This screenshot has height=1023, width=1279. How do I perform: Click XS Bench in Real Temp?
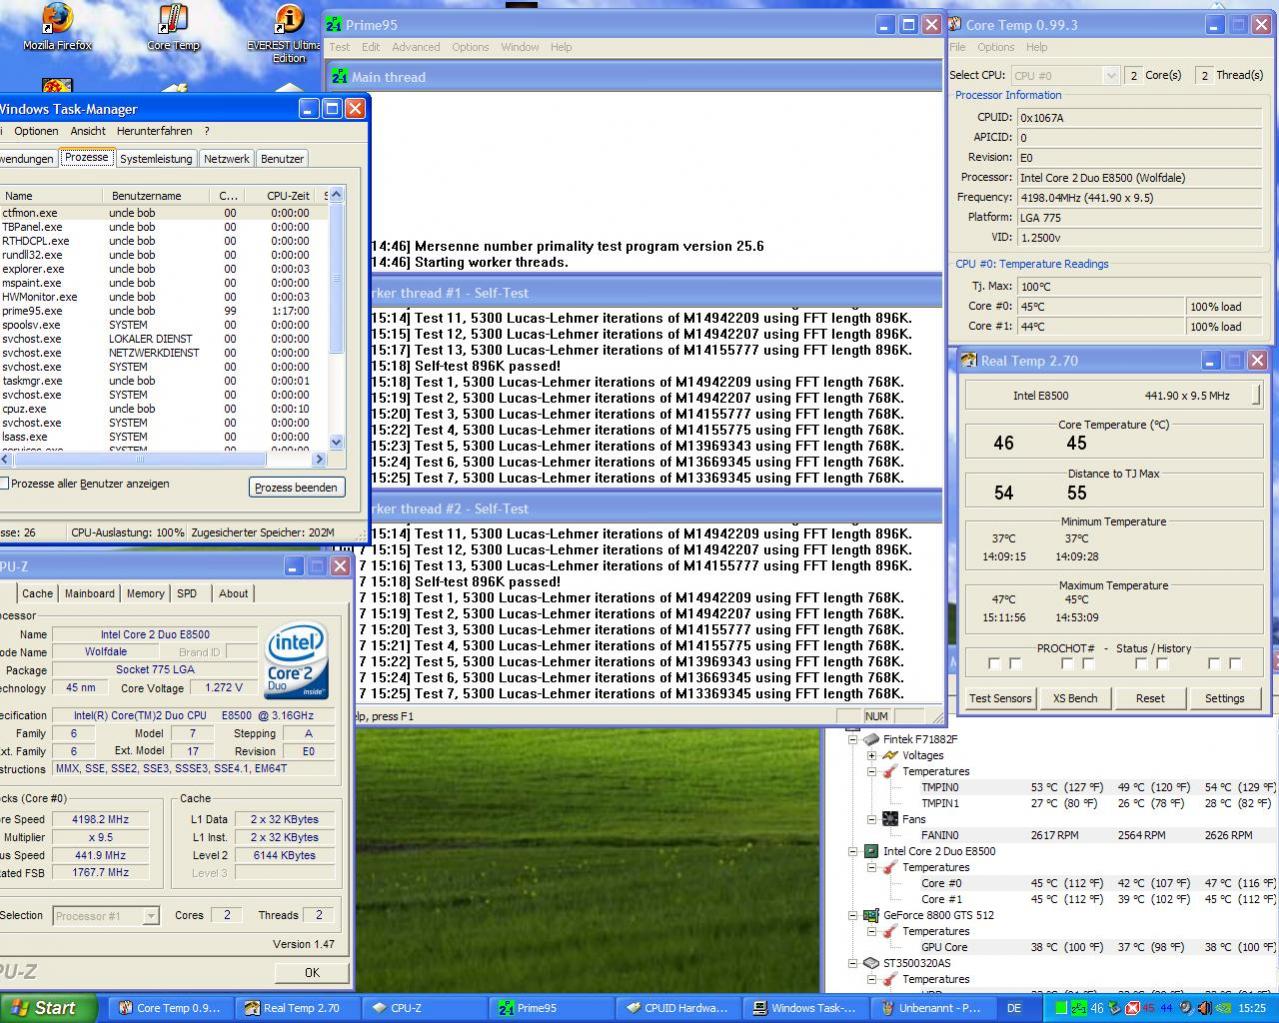tap(1075, 698)
